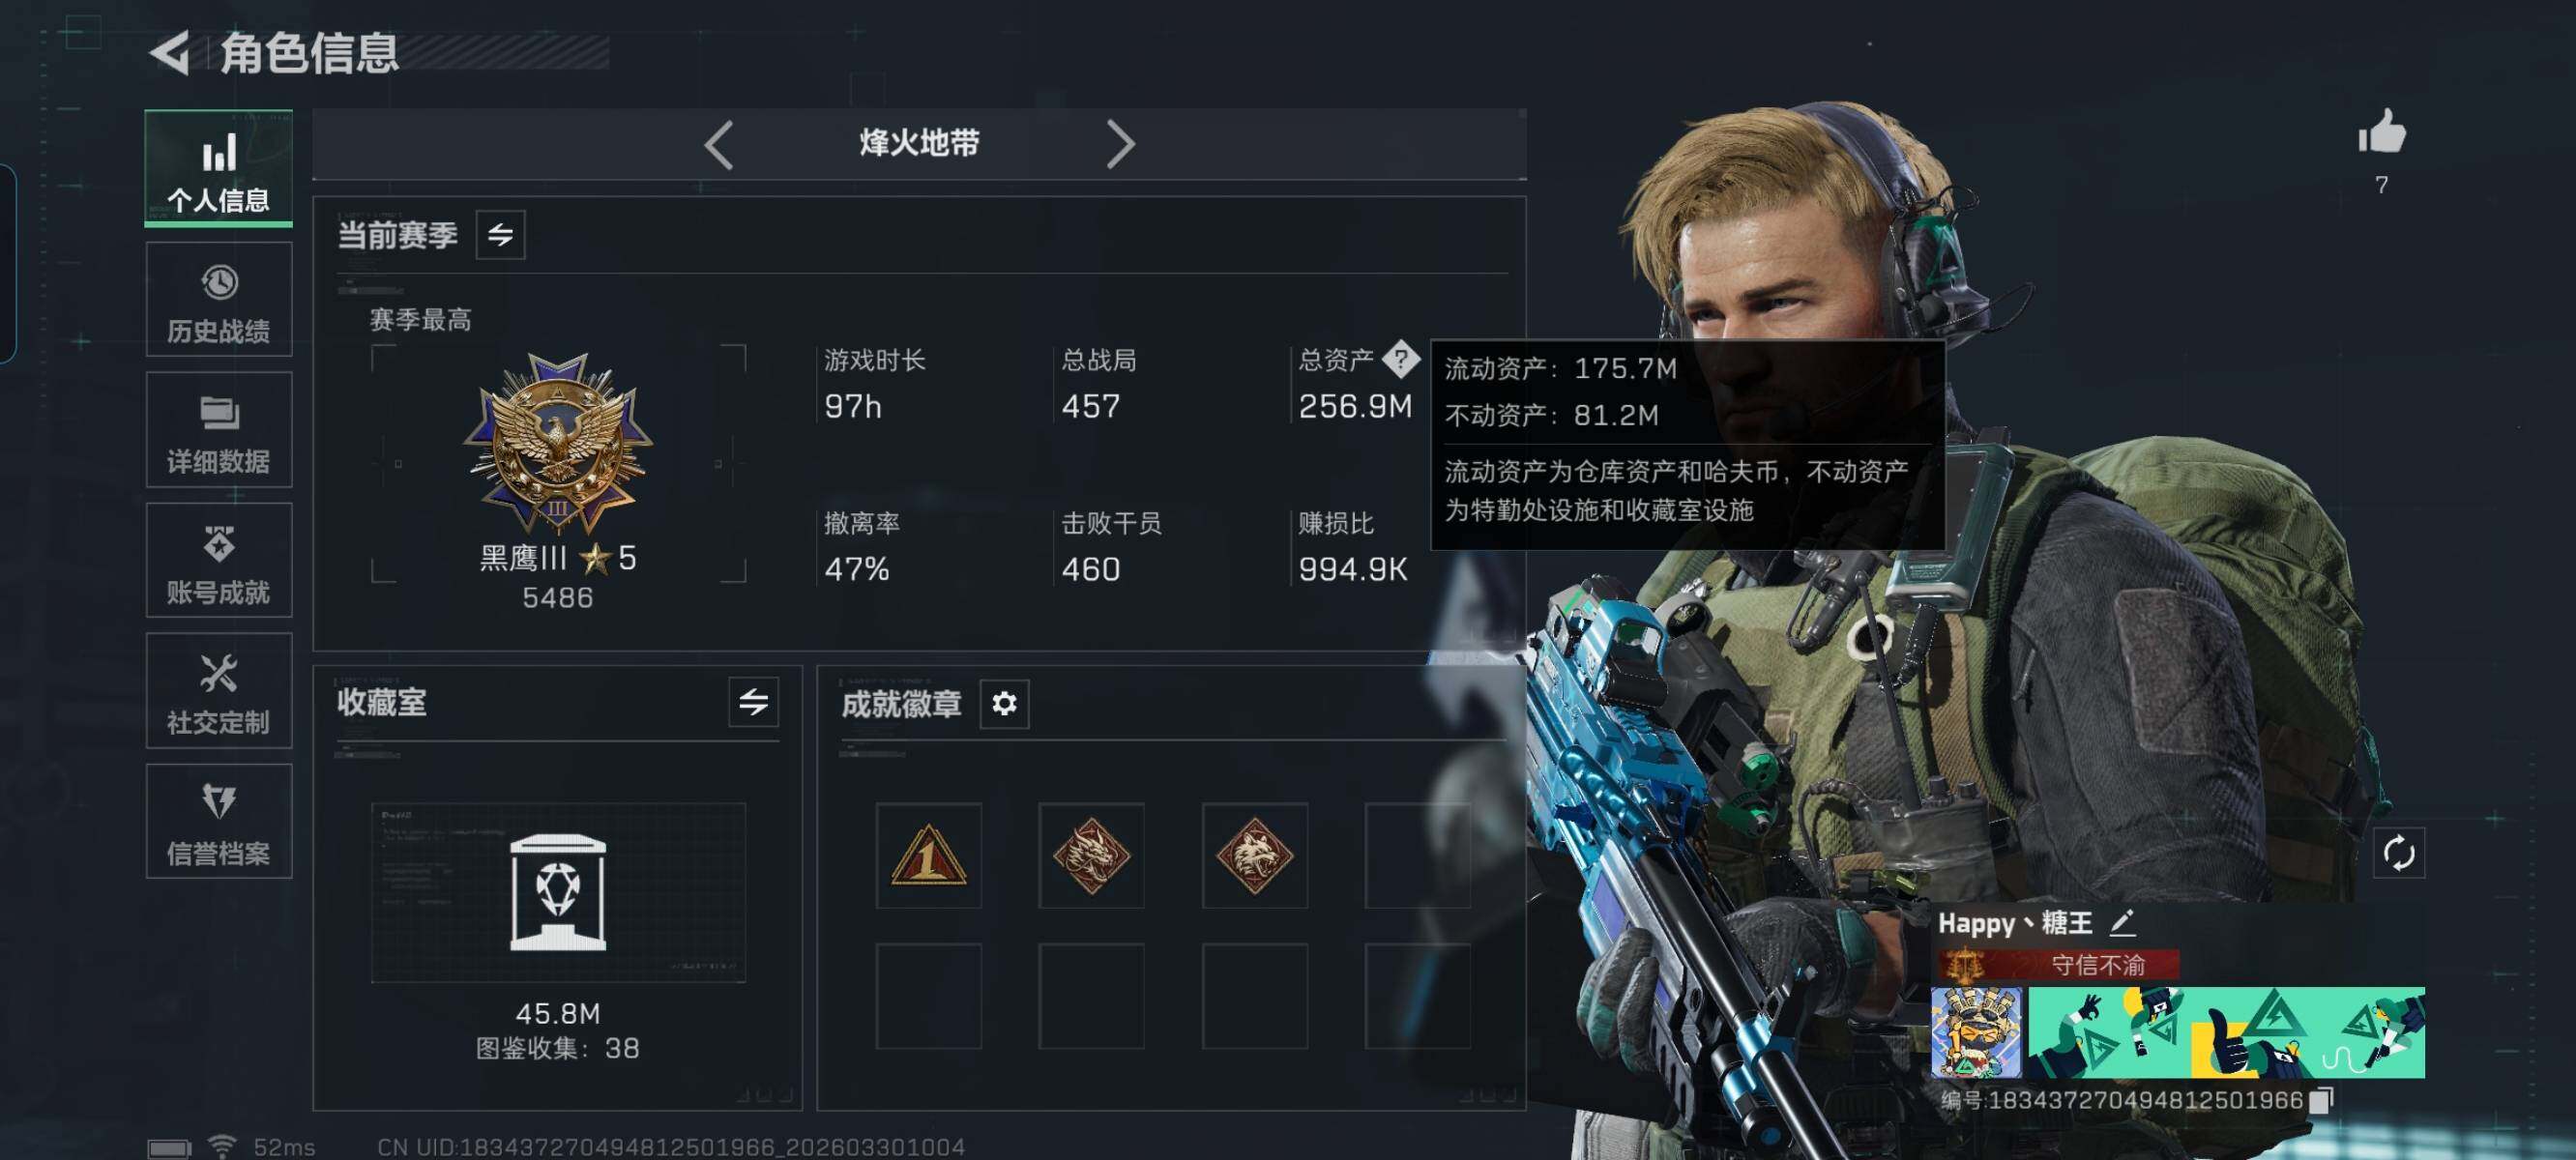Go to the 信誉档案 sidebar tab

[x=219, y=821]
